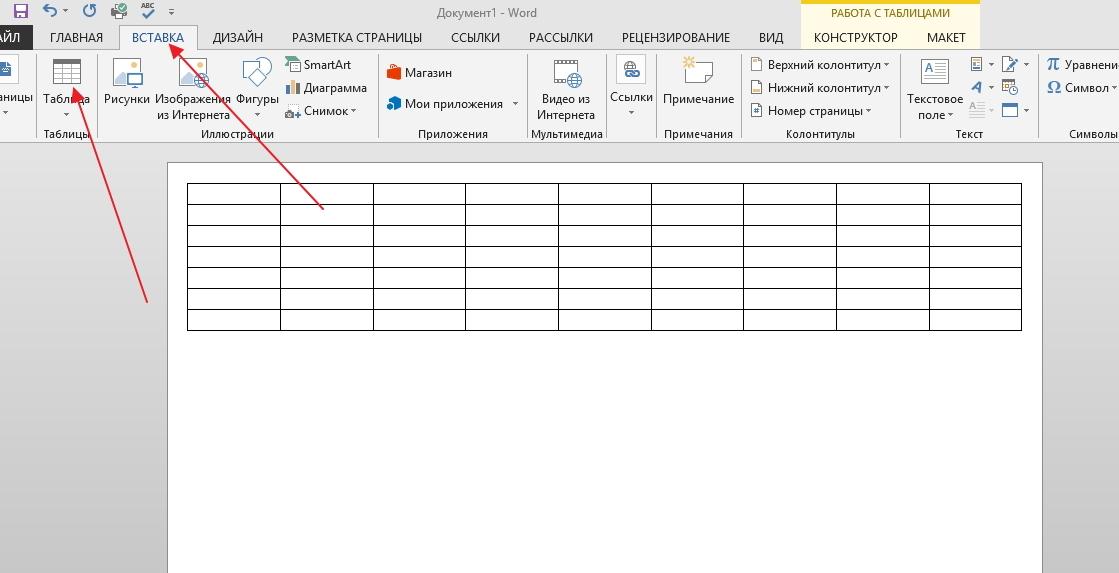Insert a SmartArt graphic
This screenshot has width=1119, height=573.
[x=318, y=65]
